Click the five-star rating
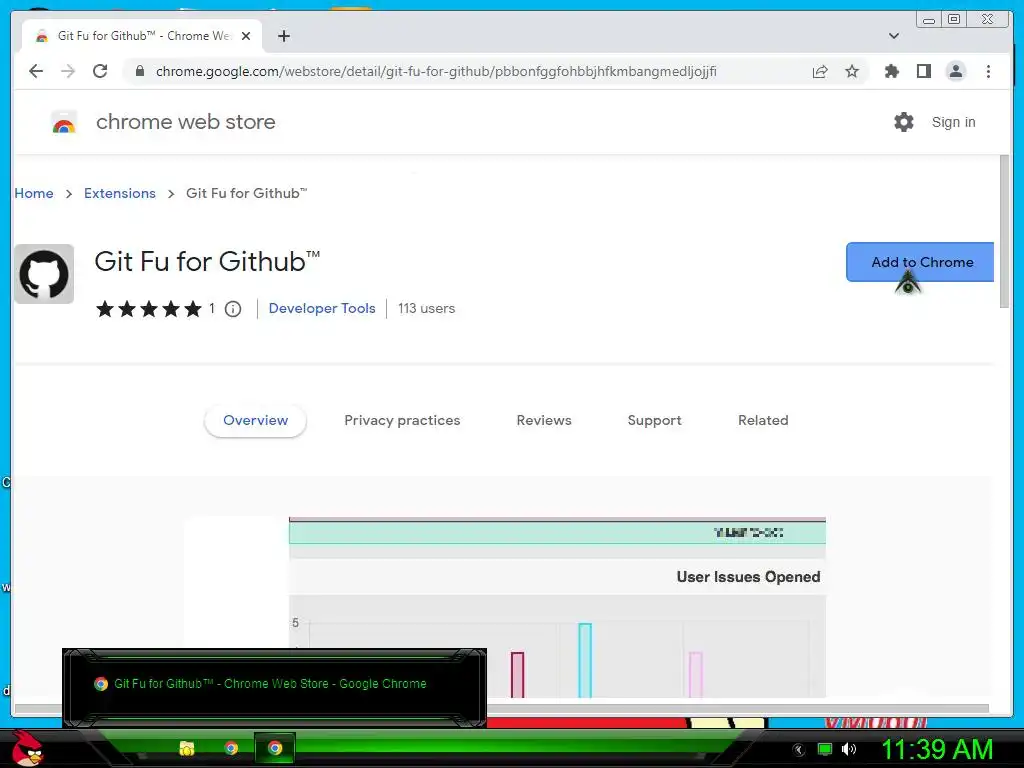The image size is (1024, 768). click(x=149, y=309)
